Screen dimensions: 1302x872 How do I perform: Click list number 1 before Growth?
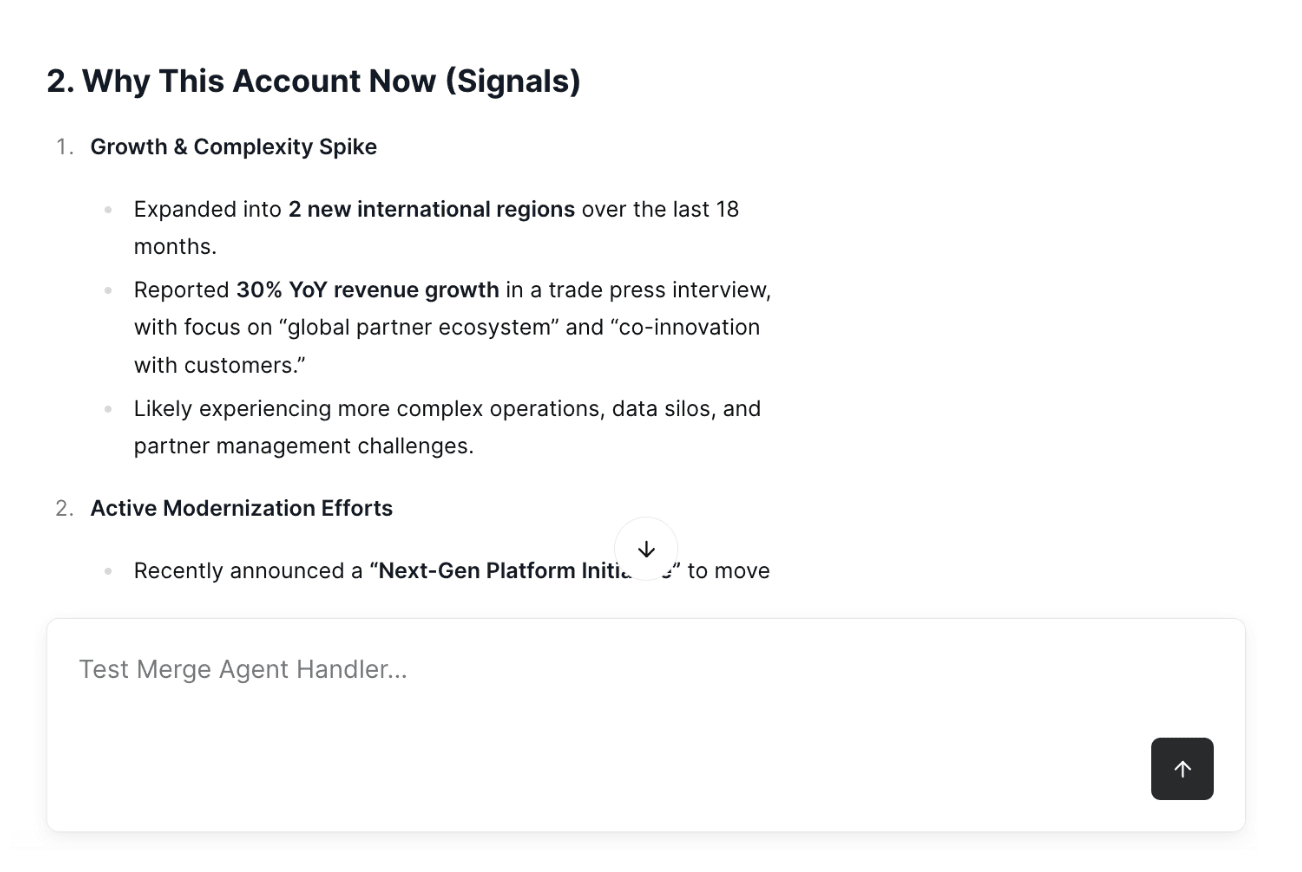click(63, 147)
